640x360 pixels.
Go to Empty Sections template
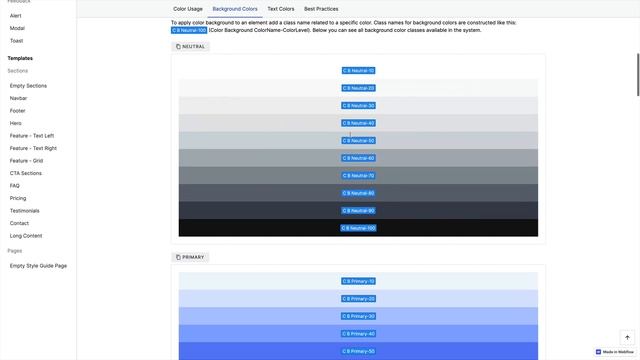click(x=28, y=86)
